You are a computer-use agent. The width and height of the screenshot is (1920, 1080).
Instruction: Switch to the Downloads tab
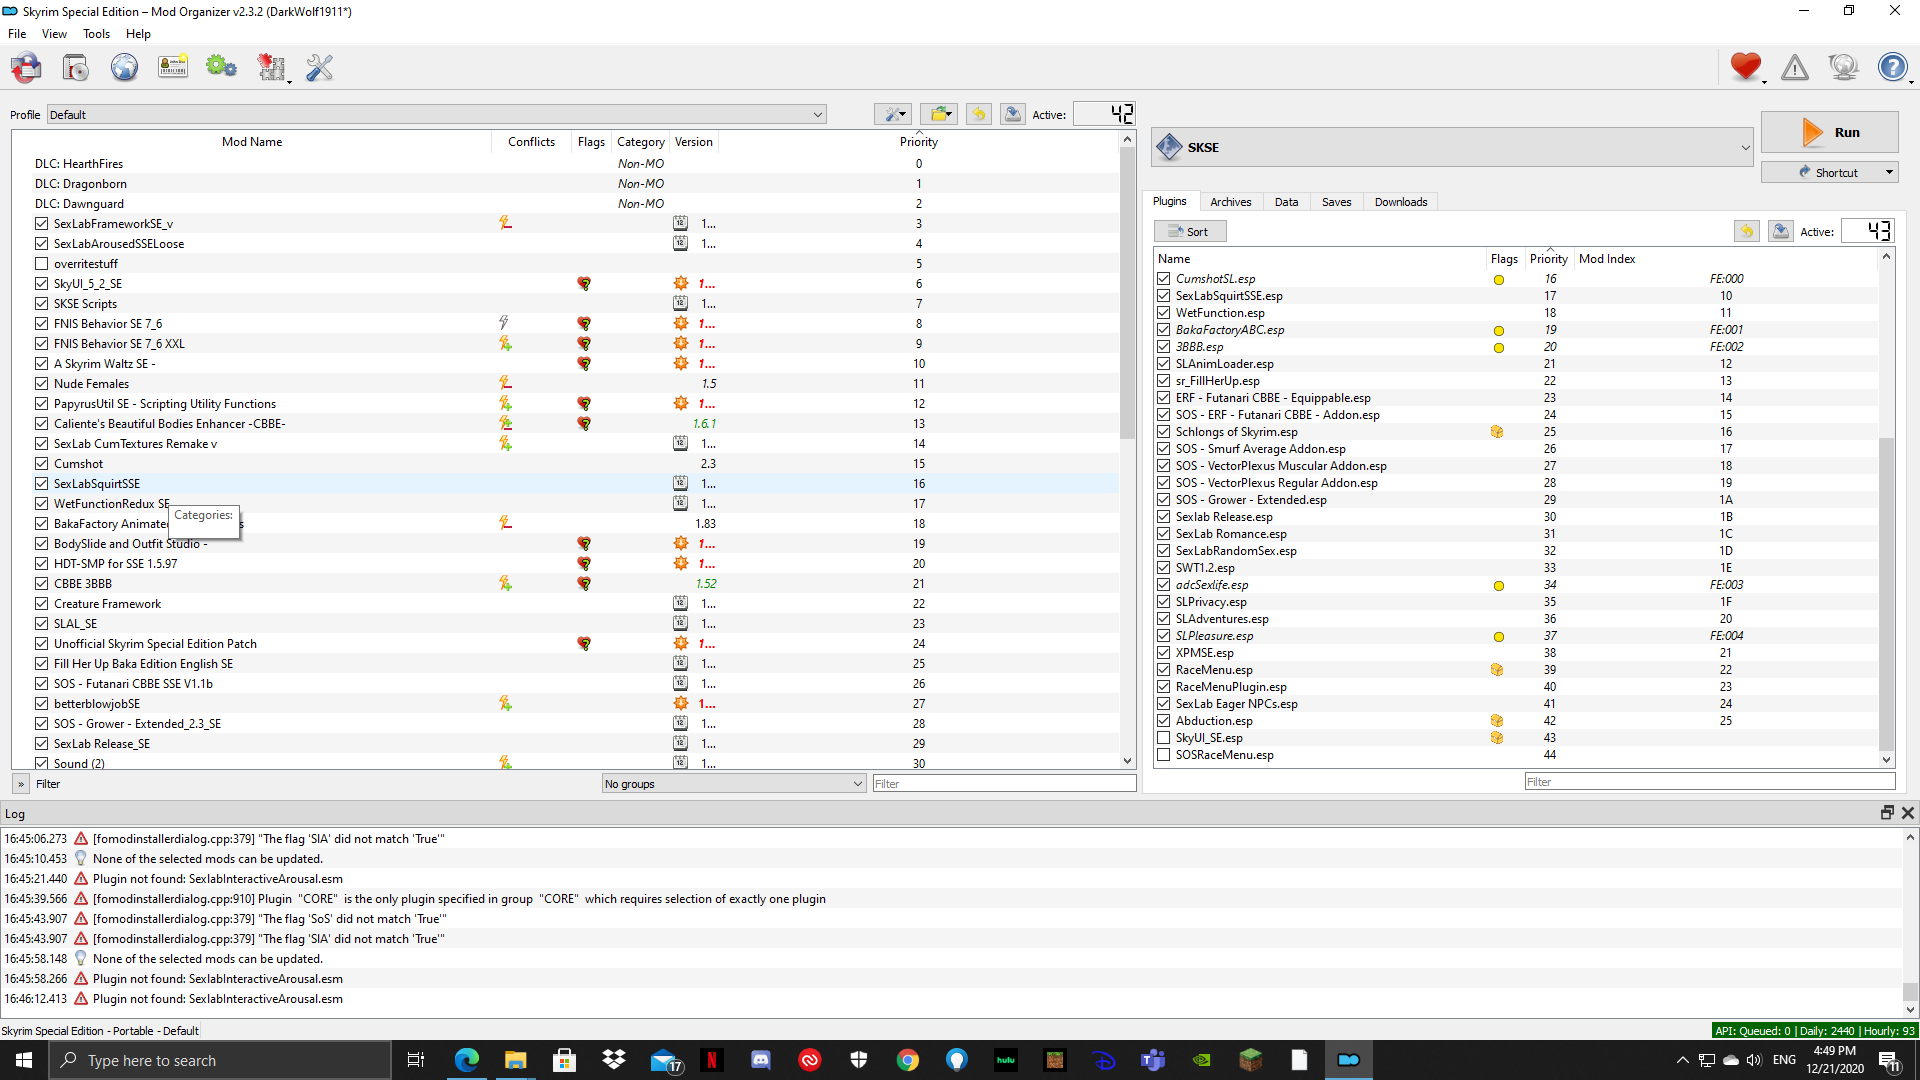pos(1401,202)
